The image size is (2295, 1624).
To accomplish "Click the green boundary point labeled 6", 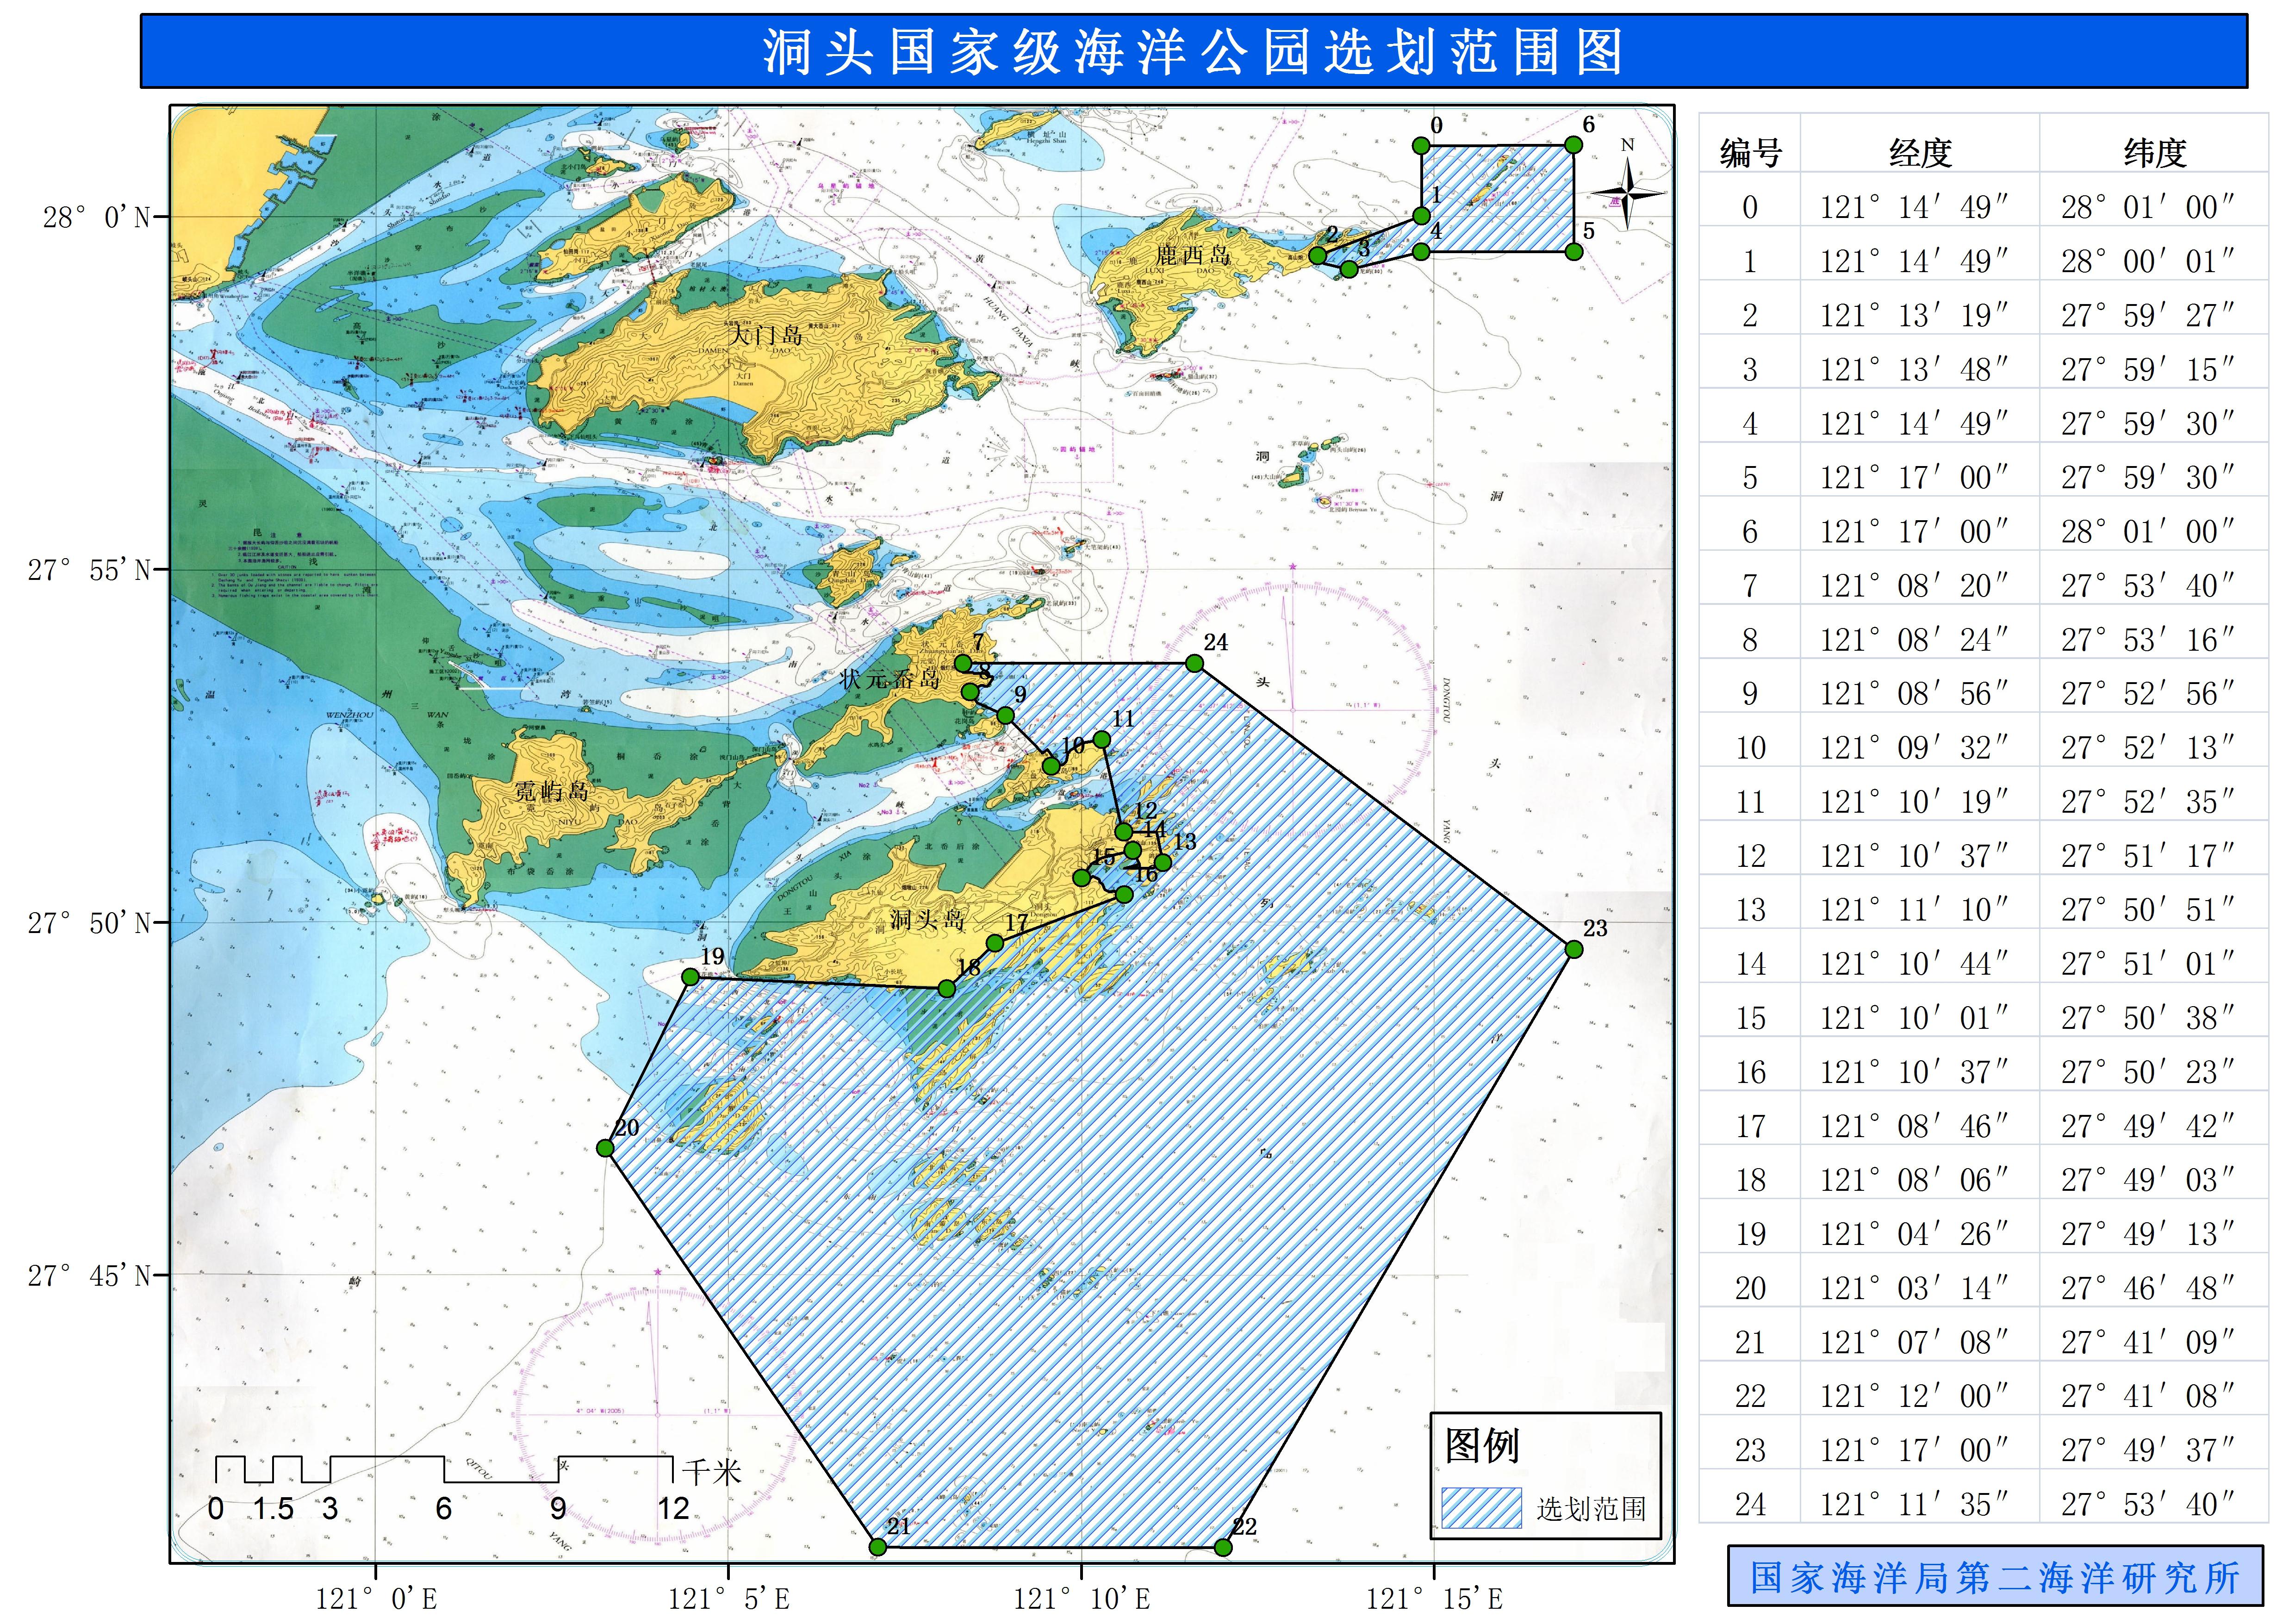I will [x=1573, y=145].
